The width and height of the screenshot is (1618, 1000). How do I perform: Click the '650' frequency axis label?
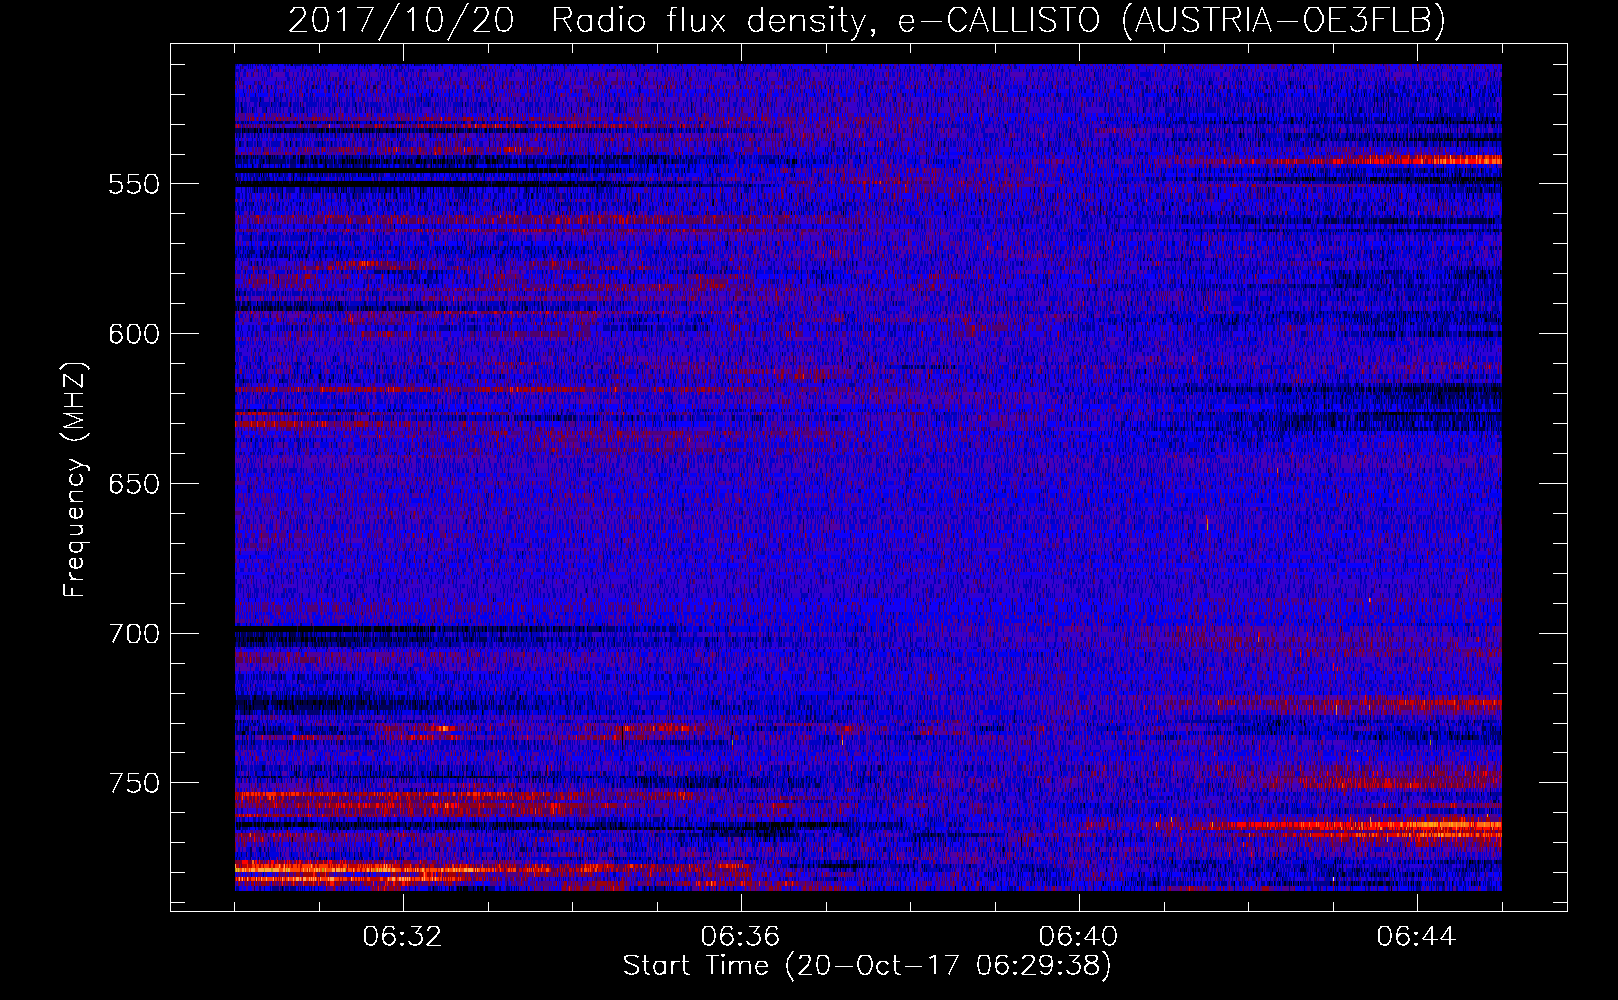click(133, 485)
